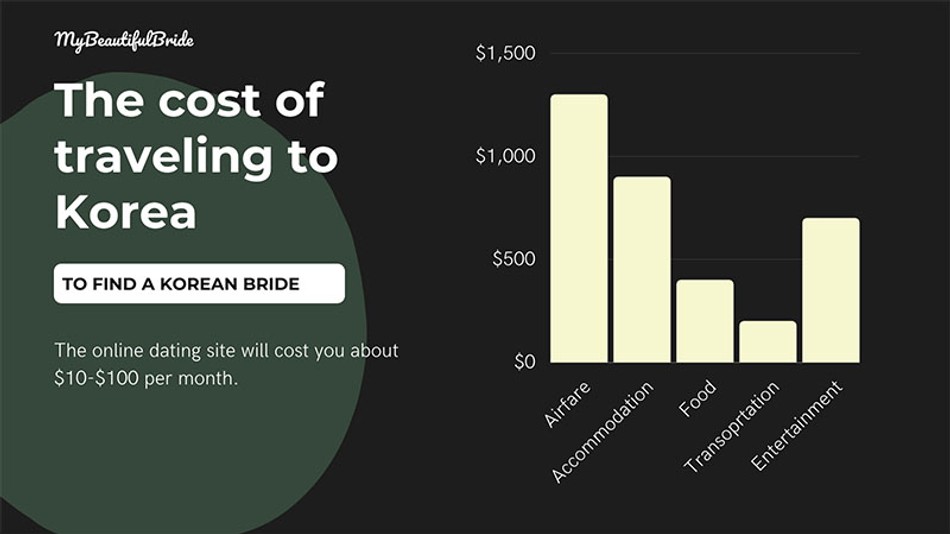Click the Food category label
The image size is (950, 534).
[697, 399]
